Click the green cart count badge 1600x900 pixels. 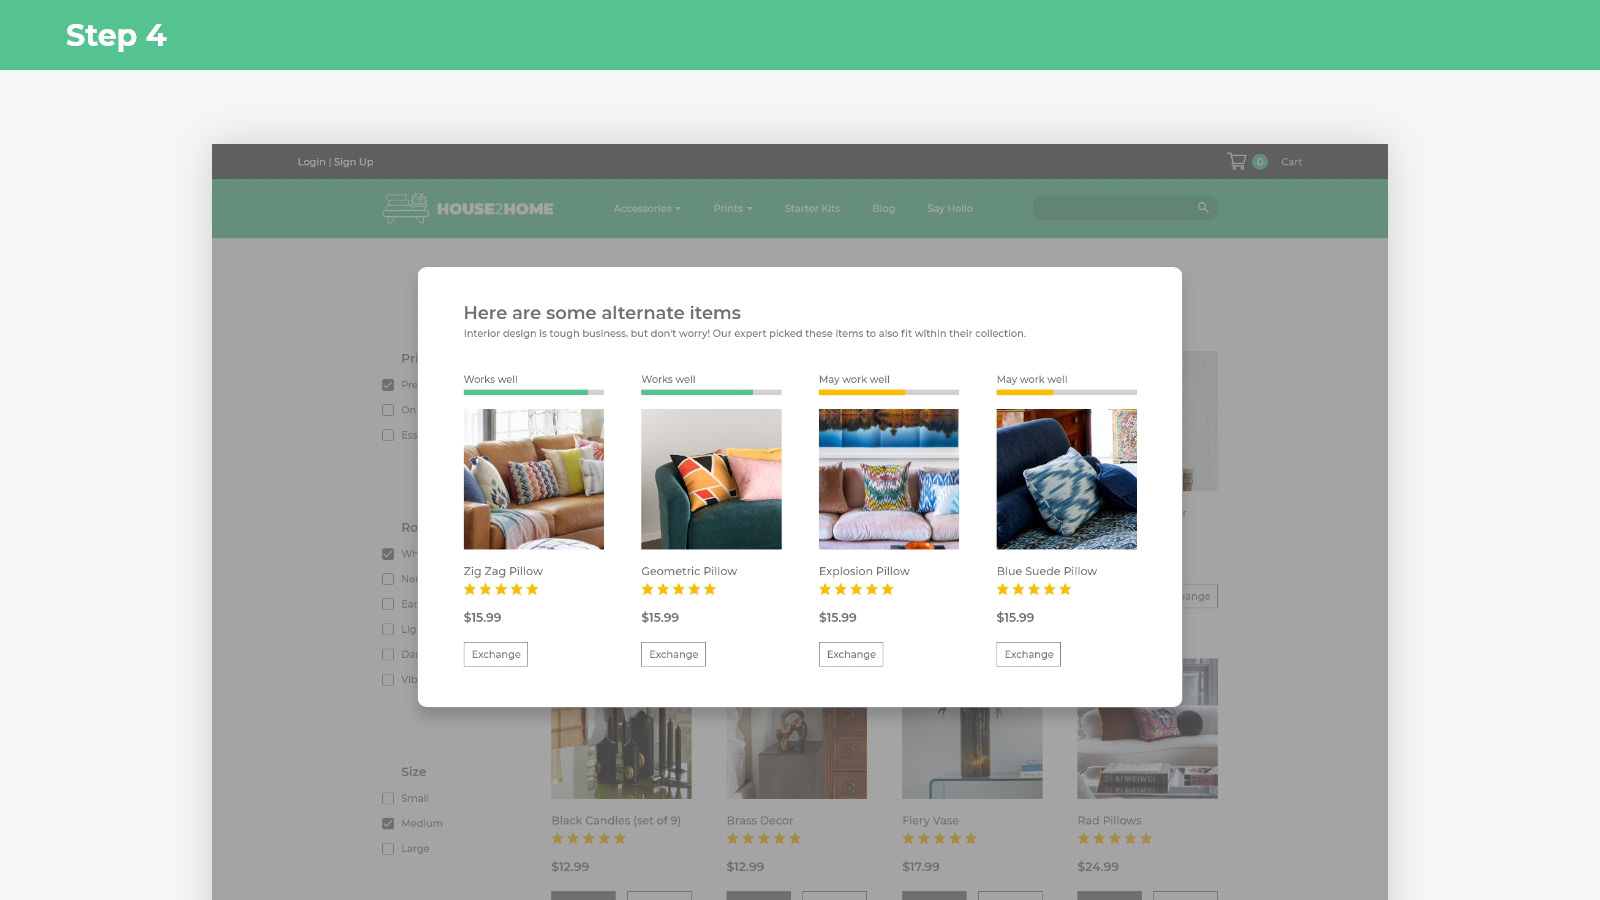pyautogui.click(x=1260, y=162)
